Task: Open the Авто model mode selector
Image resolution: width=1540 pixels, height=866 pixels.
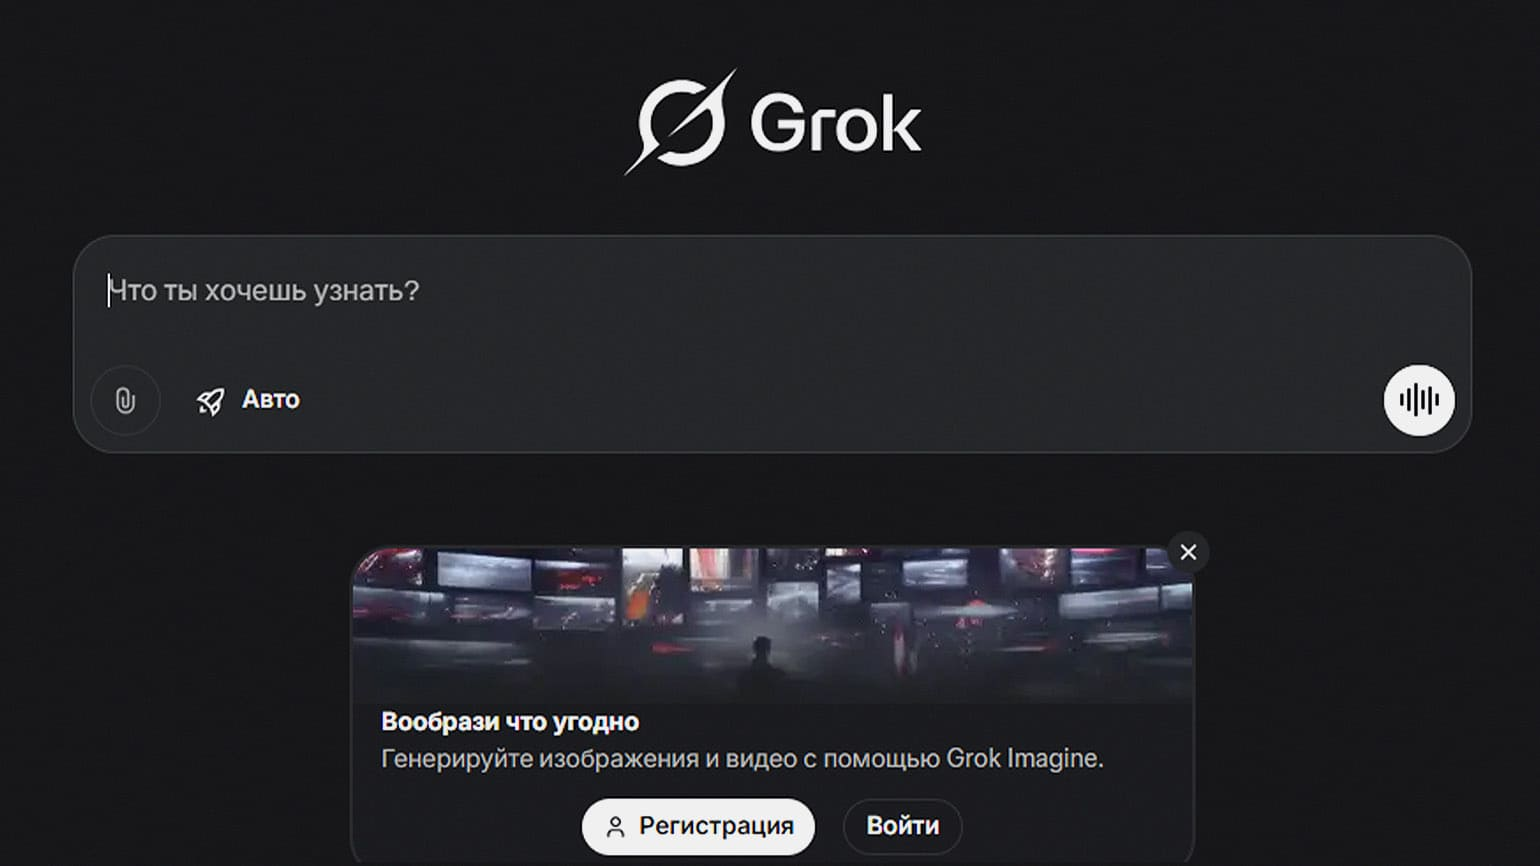Action: (248, 400)
